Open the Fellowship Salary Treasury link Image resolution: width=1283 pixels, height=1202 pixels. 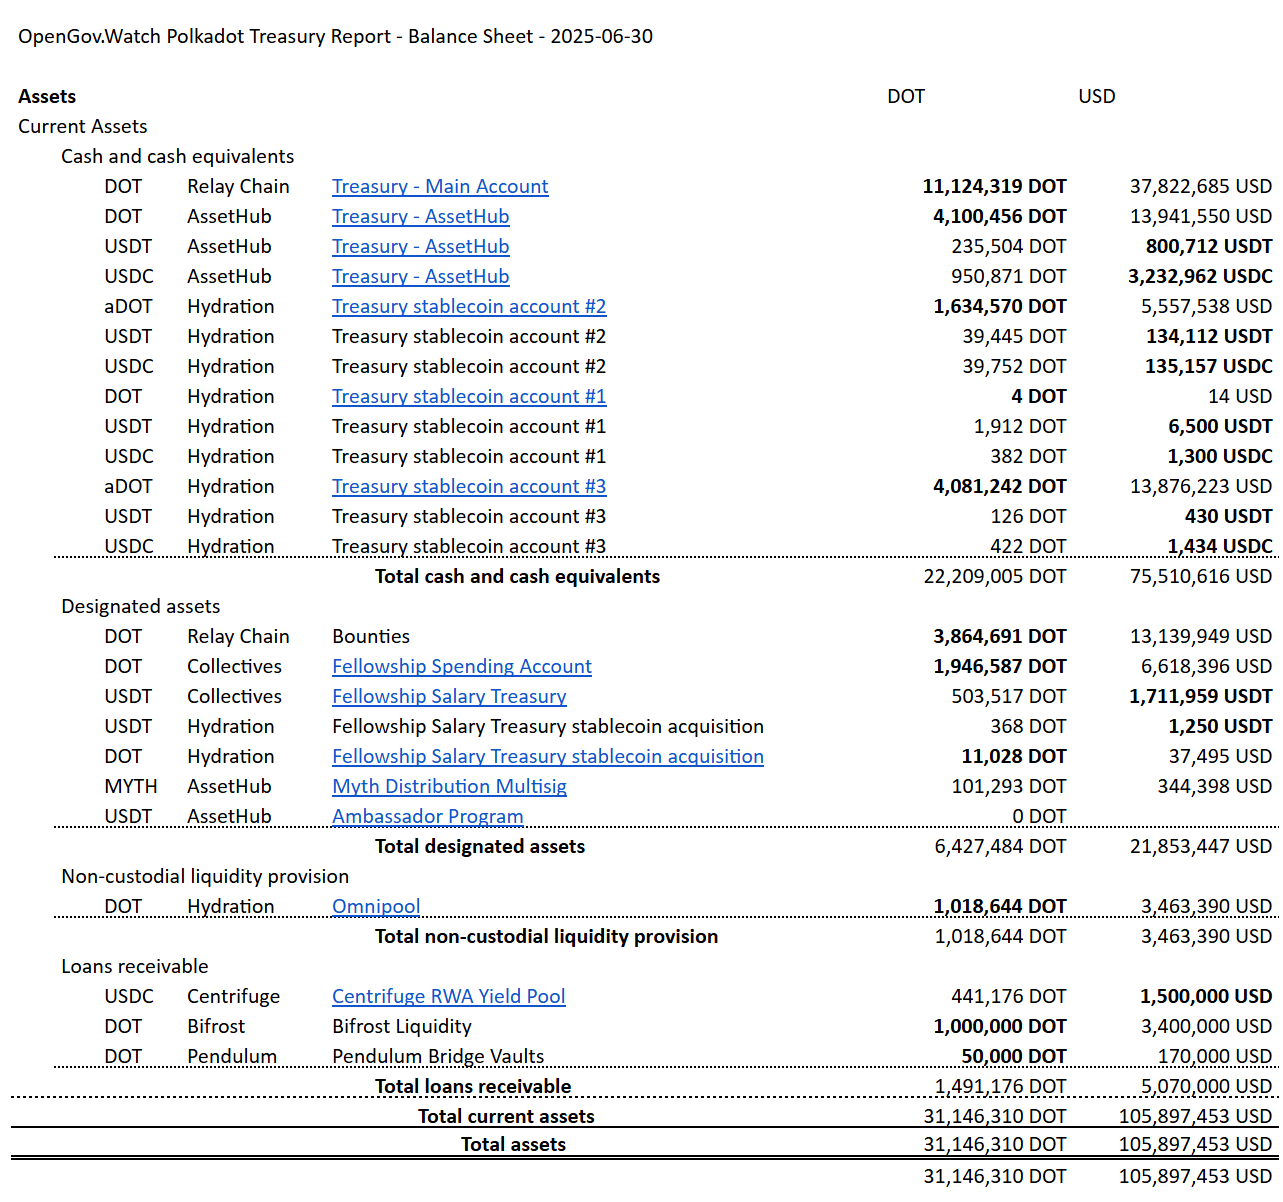click(449, 696)
